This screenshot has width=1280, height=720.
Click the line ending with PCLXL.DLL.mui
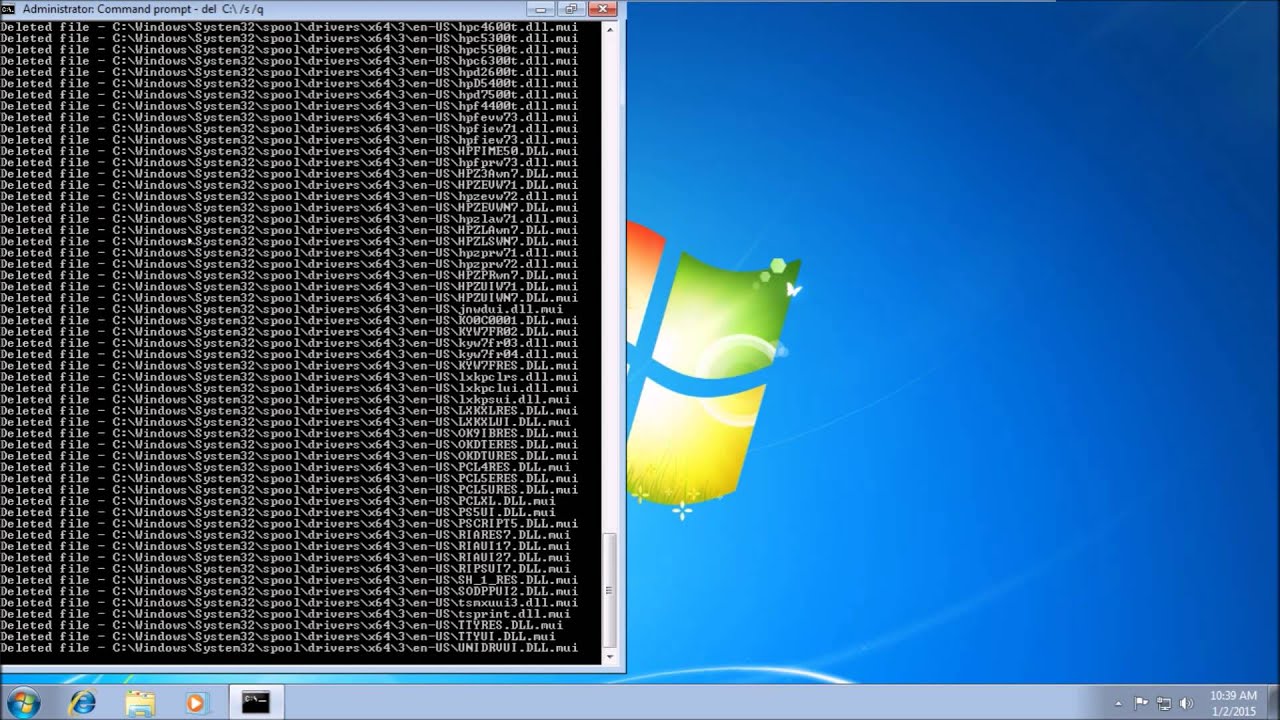point(278,501)
